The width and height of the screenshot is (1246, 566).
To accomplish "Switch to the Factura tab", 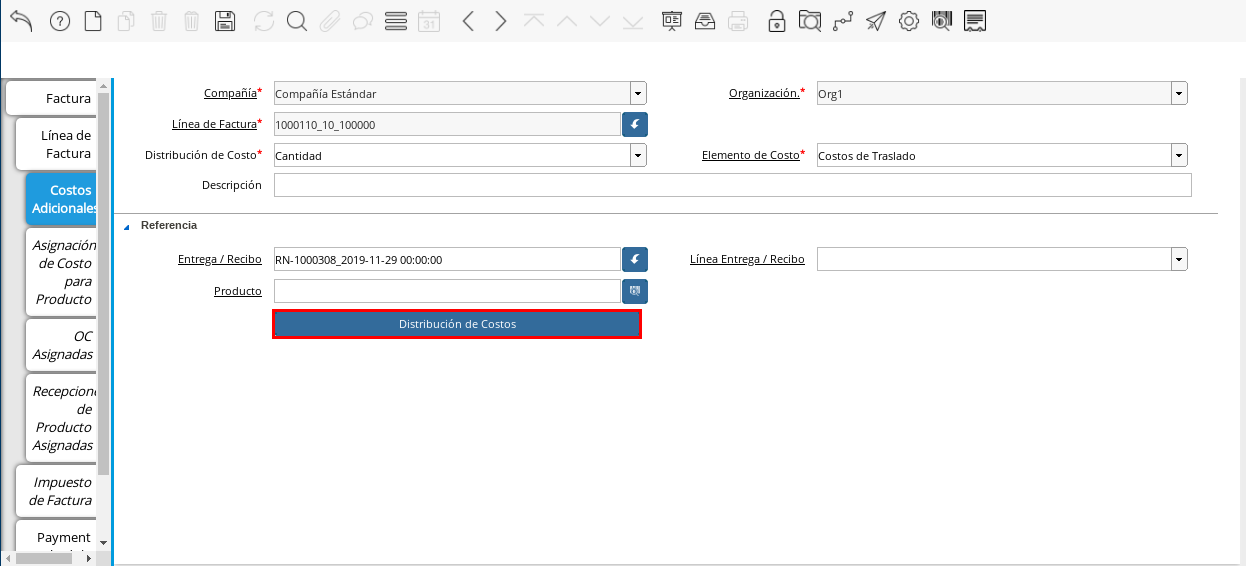I will (x=52, y=98).
